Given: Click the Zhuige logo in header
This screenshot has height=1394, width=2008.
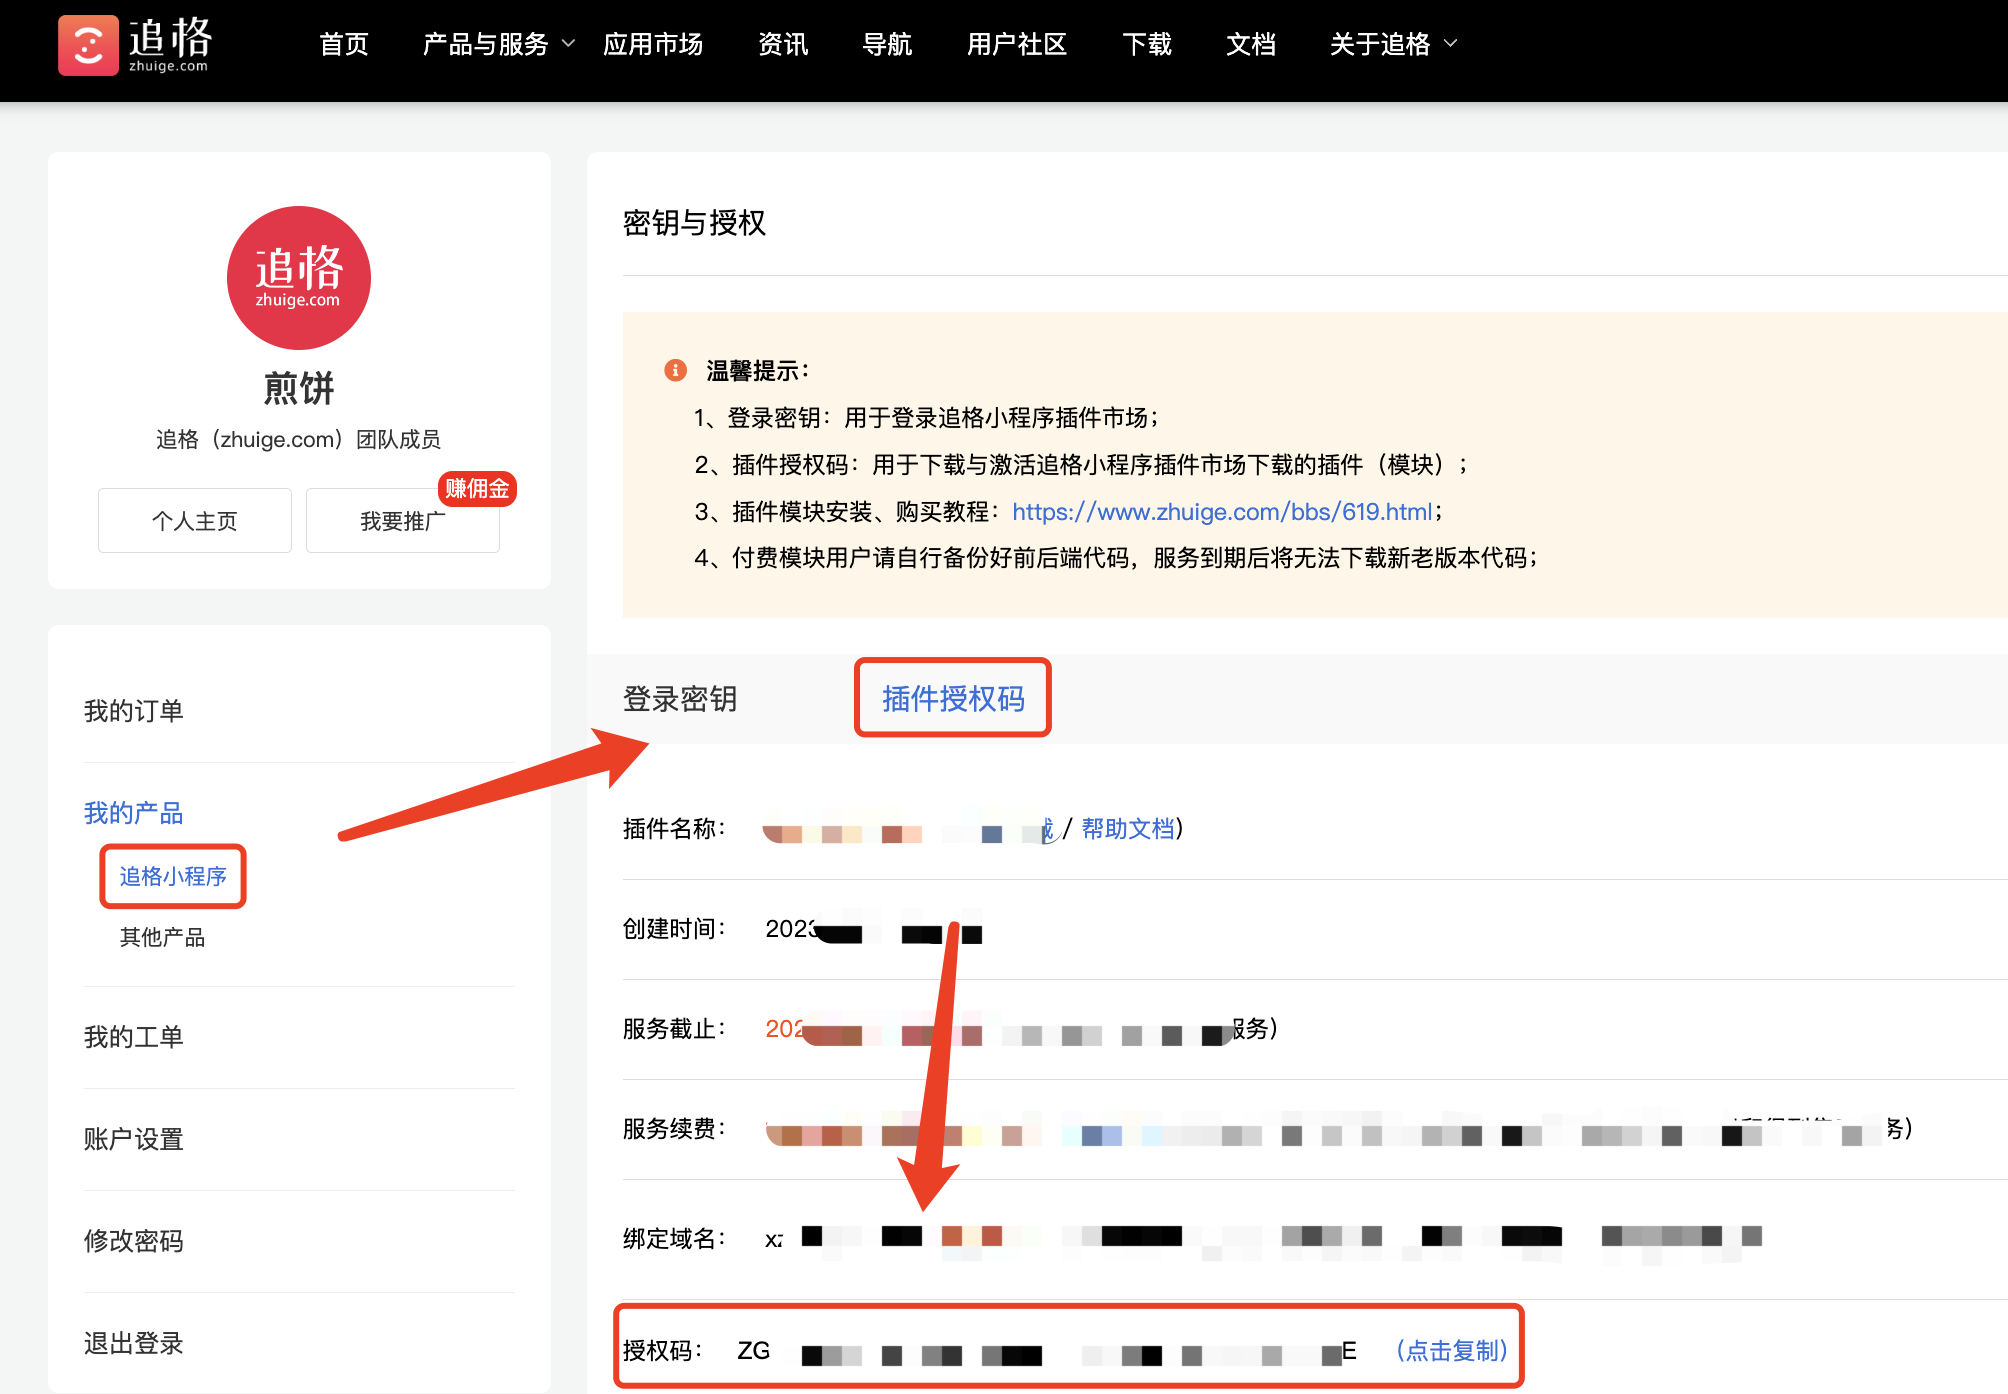Looking at the screenshot, I should pyautogui.click(x=135, y=45).
